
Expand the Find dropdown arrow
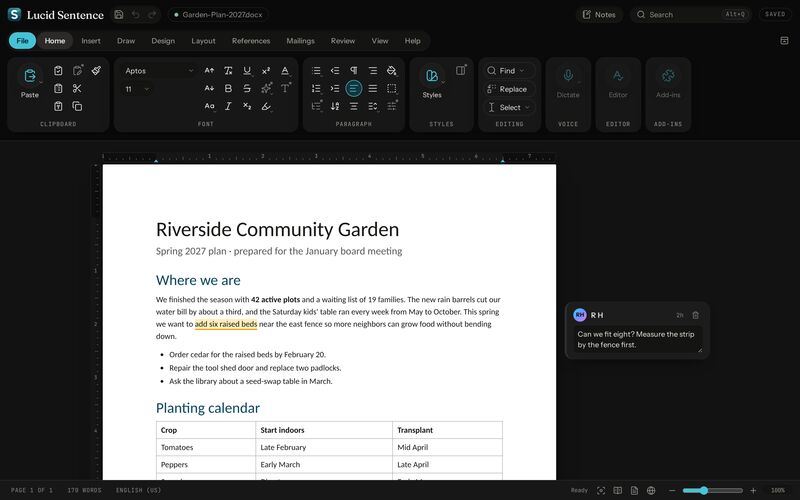click(522, 70)
